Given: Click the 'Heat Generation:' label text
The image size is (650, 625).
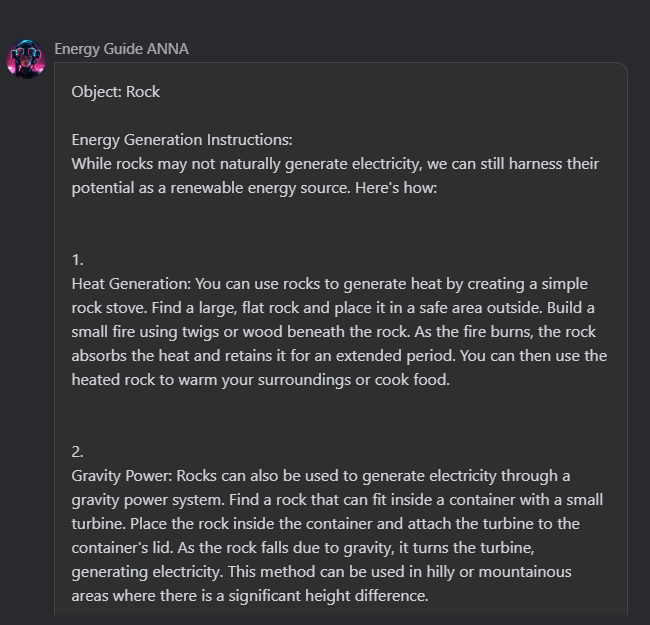Looking at the screenshot, I should tap(131, 284).
